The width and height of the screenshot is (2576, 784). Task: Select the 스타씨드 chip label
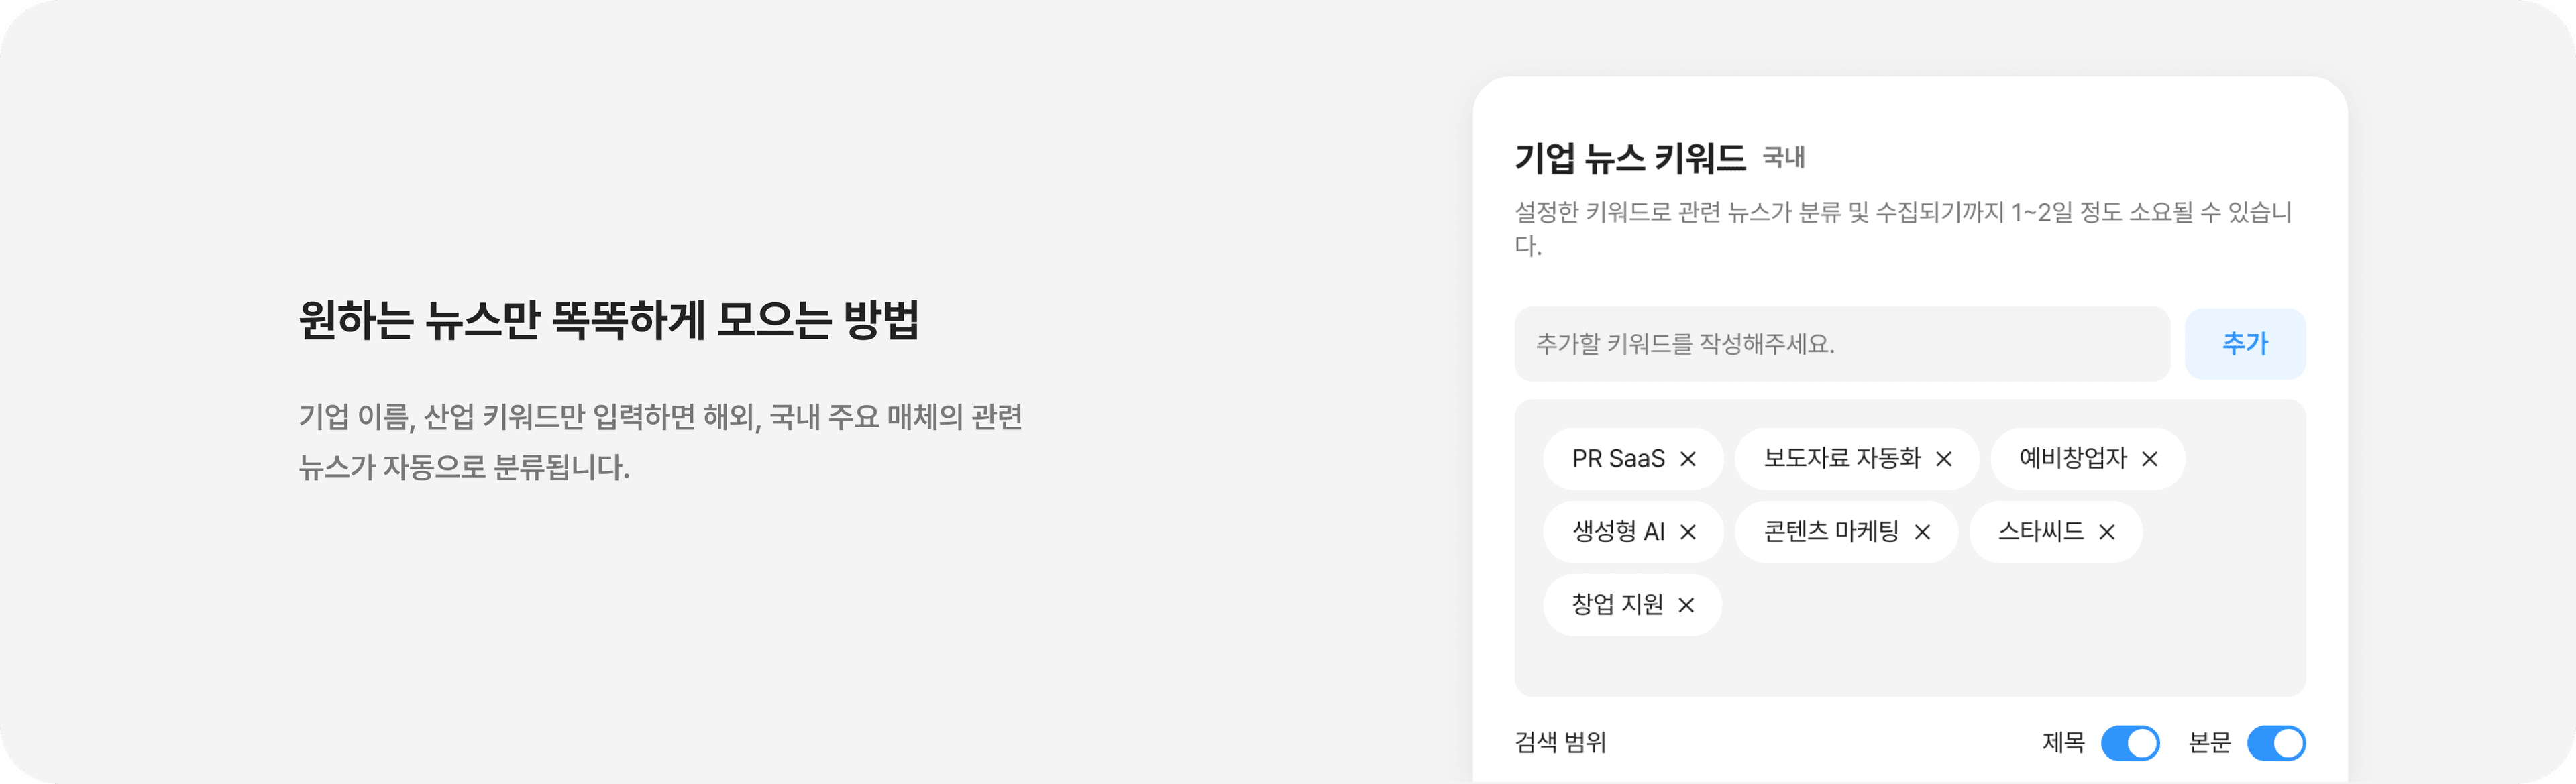2041,532
